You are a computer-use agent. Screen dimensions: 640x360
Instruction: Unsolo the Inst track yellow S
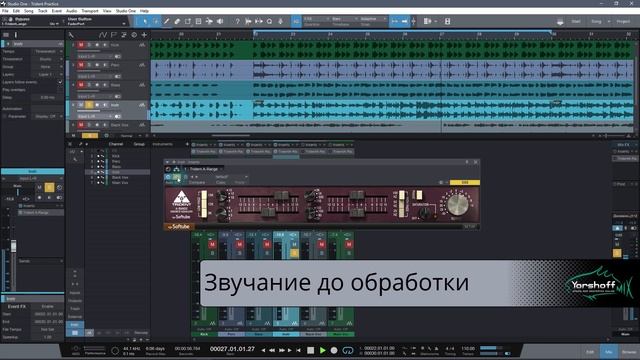coord(89,105)
